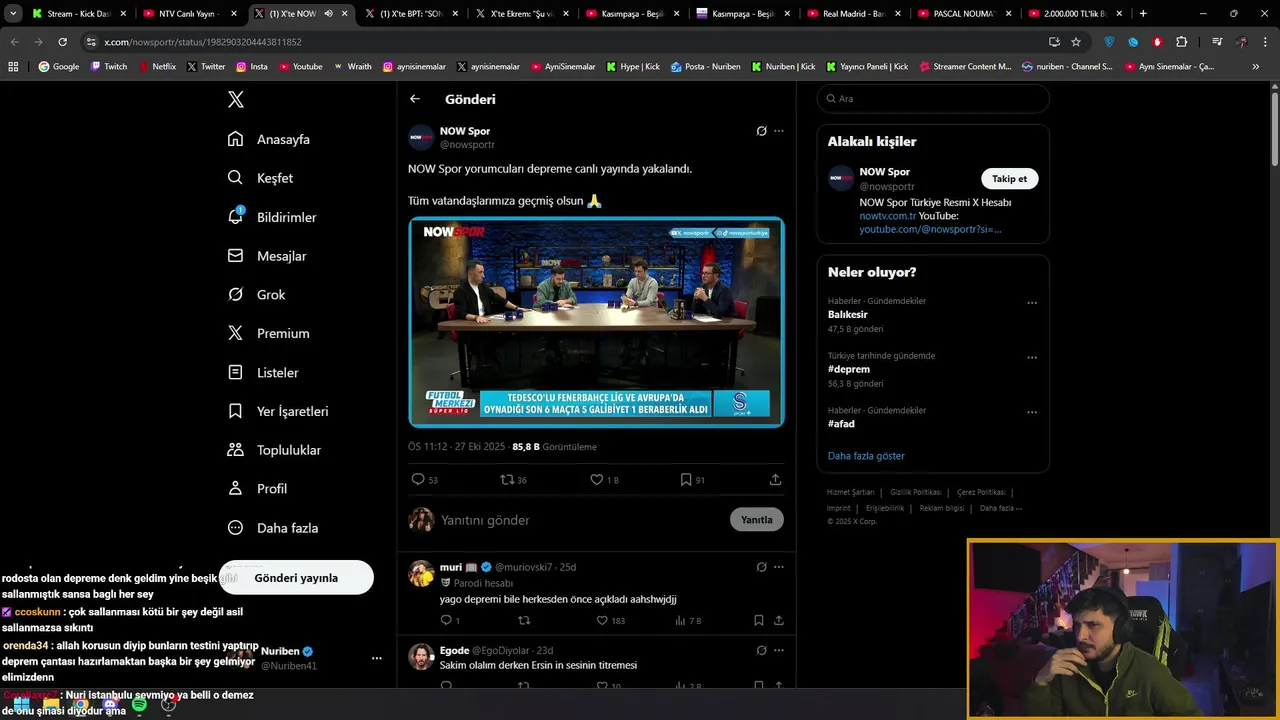This screenshot has width=1280, height=720.
Task: Click the Ara search field
Action: click(933, 99)
